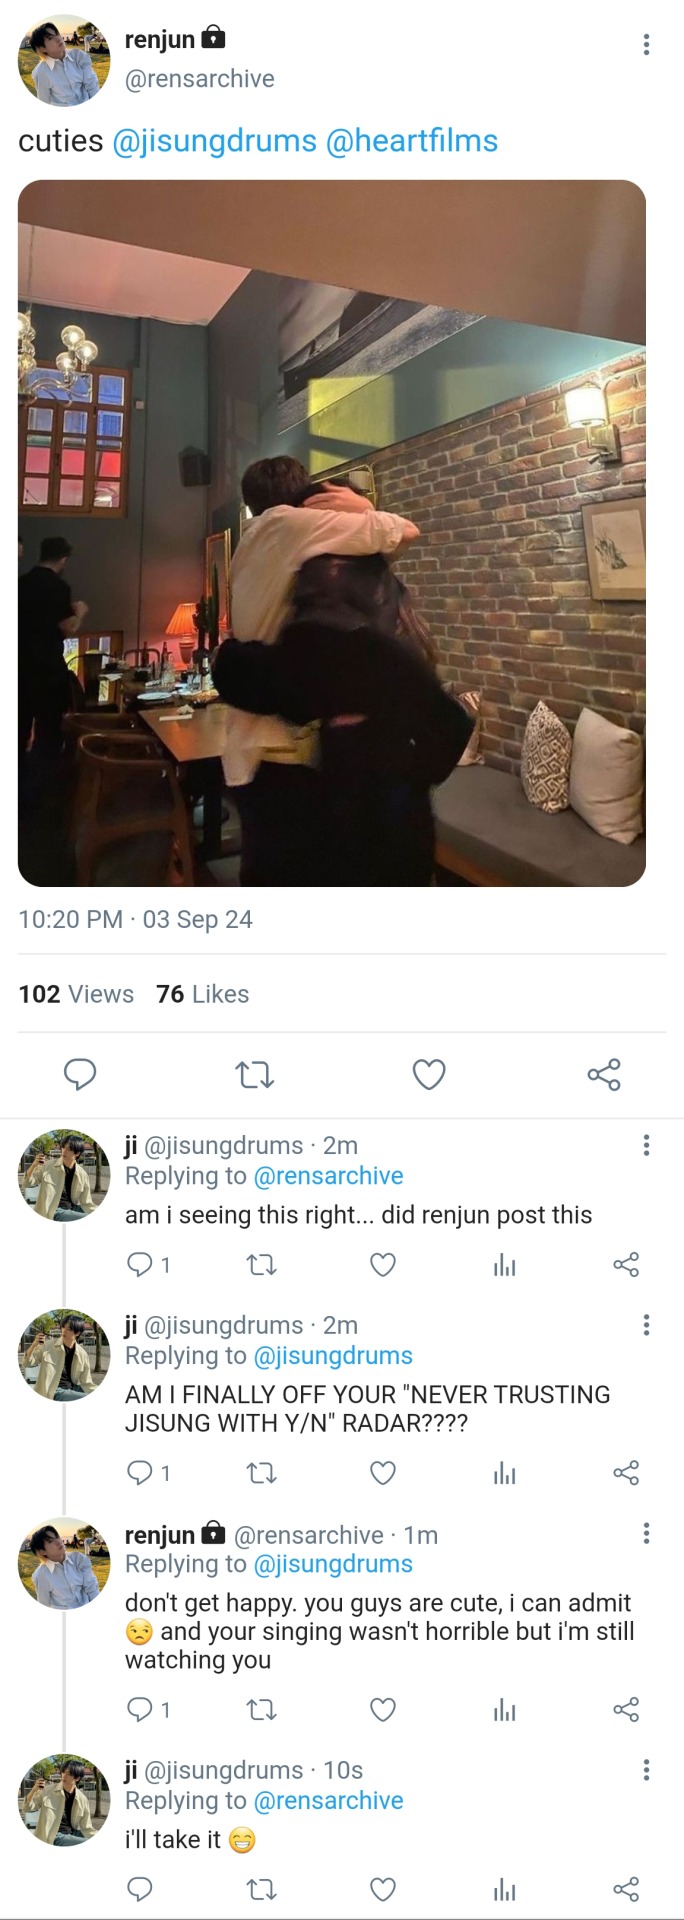Like renjun's "don't get happy" reply

coord(383,1710)
